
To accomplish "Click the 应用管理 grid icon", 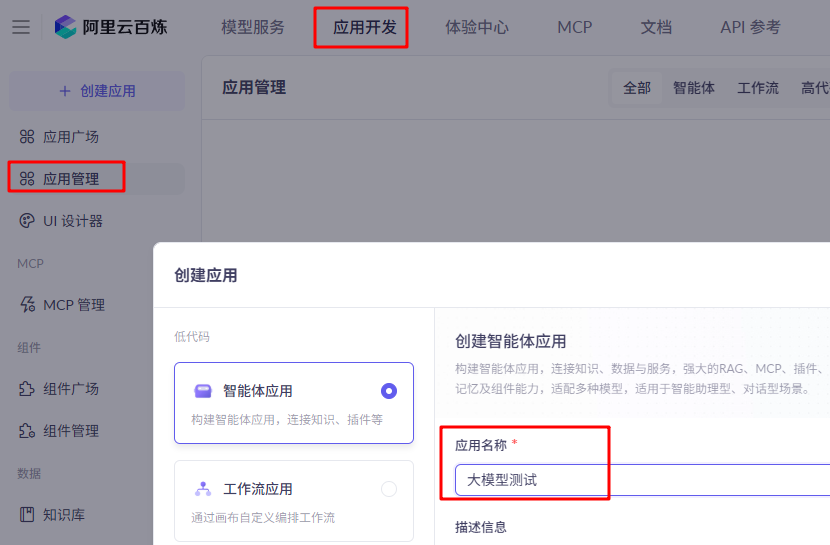I will tap(27, 179).
